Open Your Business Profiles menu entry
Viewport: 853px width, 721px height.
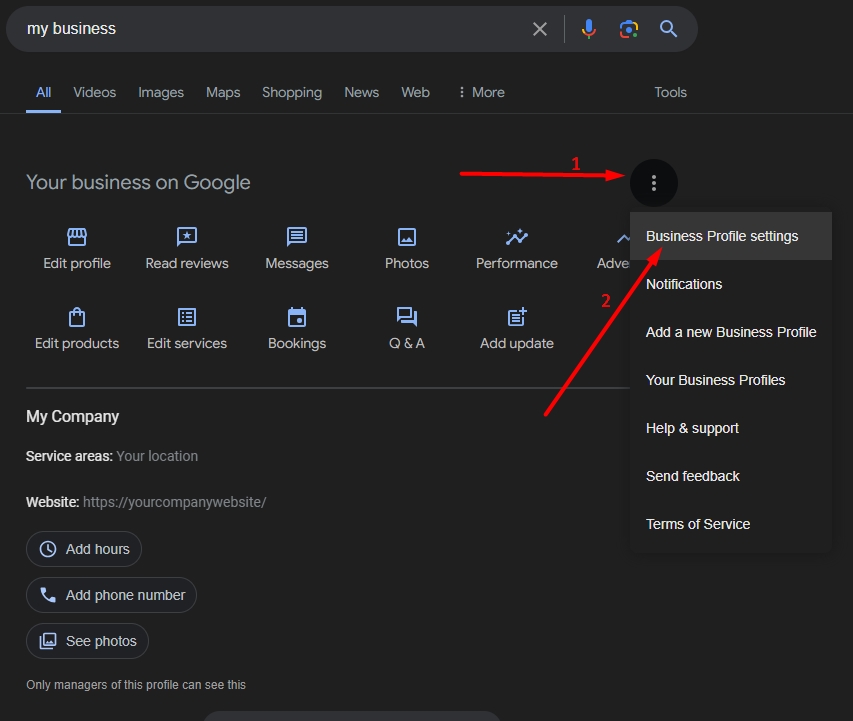731,380
